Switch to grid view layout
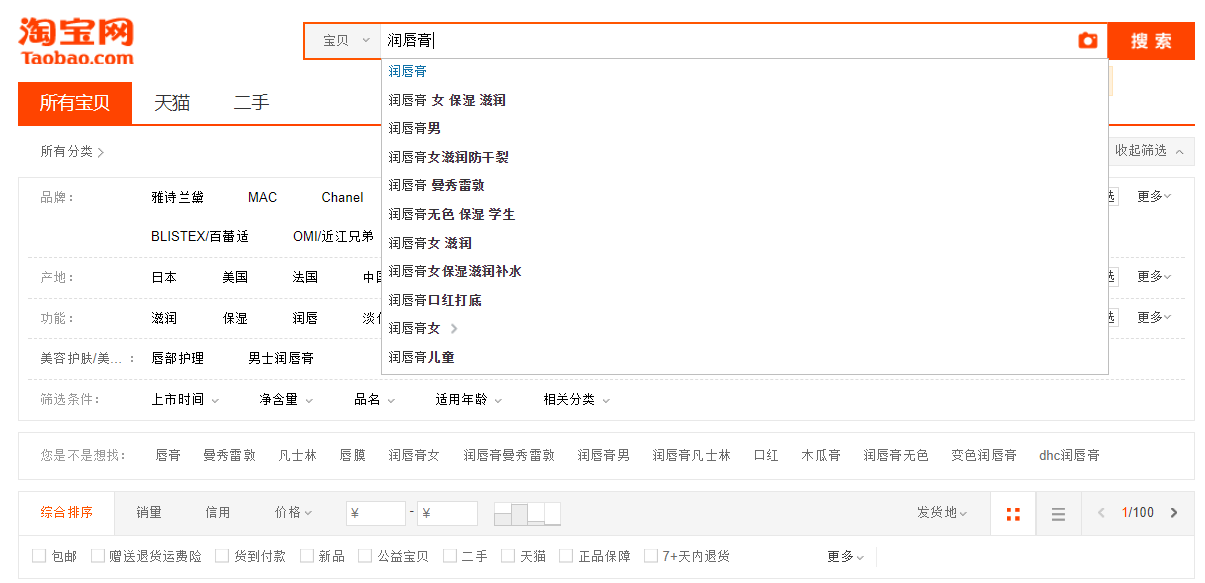 click(x=1013, y=514)
